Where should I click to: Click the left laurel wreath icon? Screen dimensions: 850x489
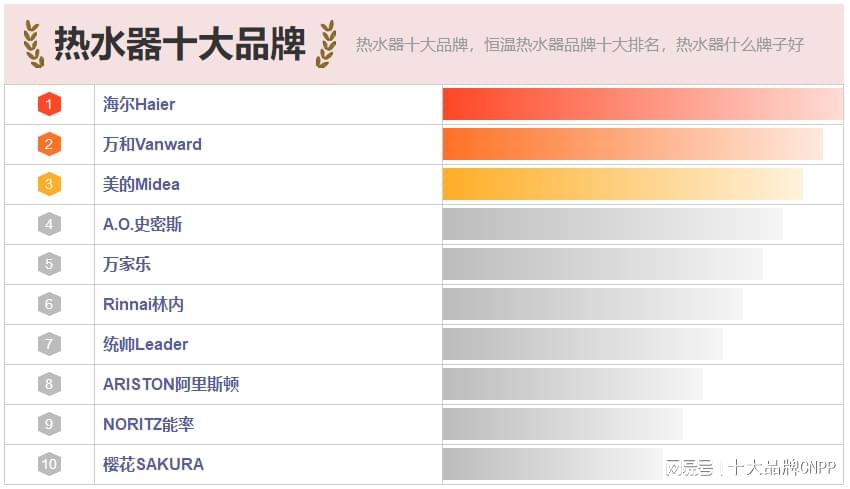click(34, 43)
